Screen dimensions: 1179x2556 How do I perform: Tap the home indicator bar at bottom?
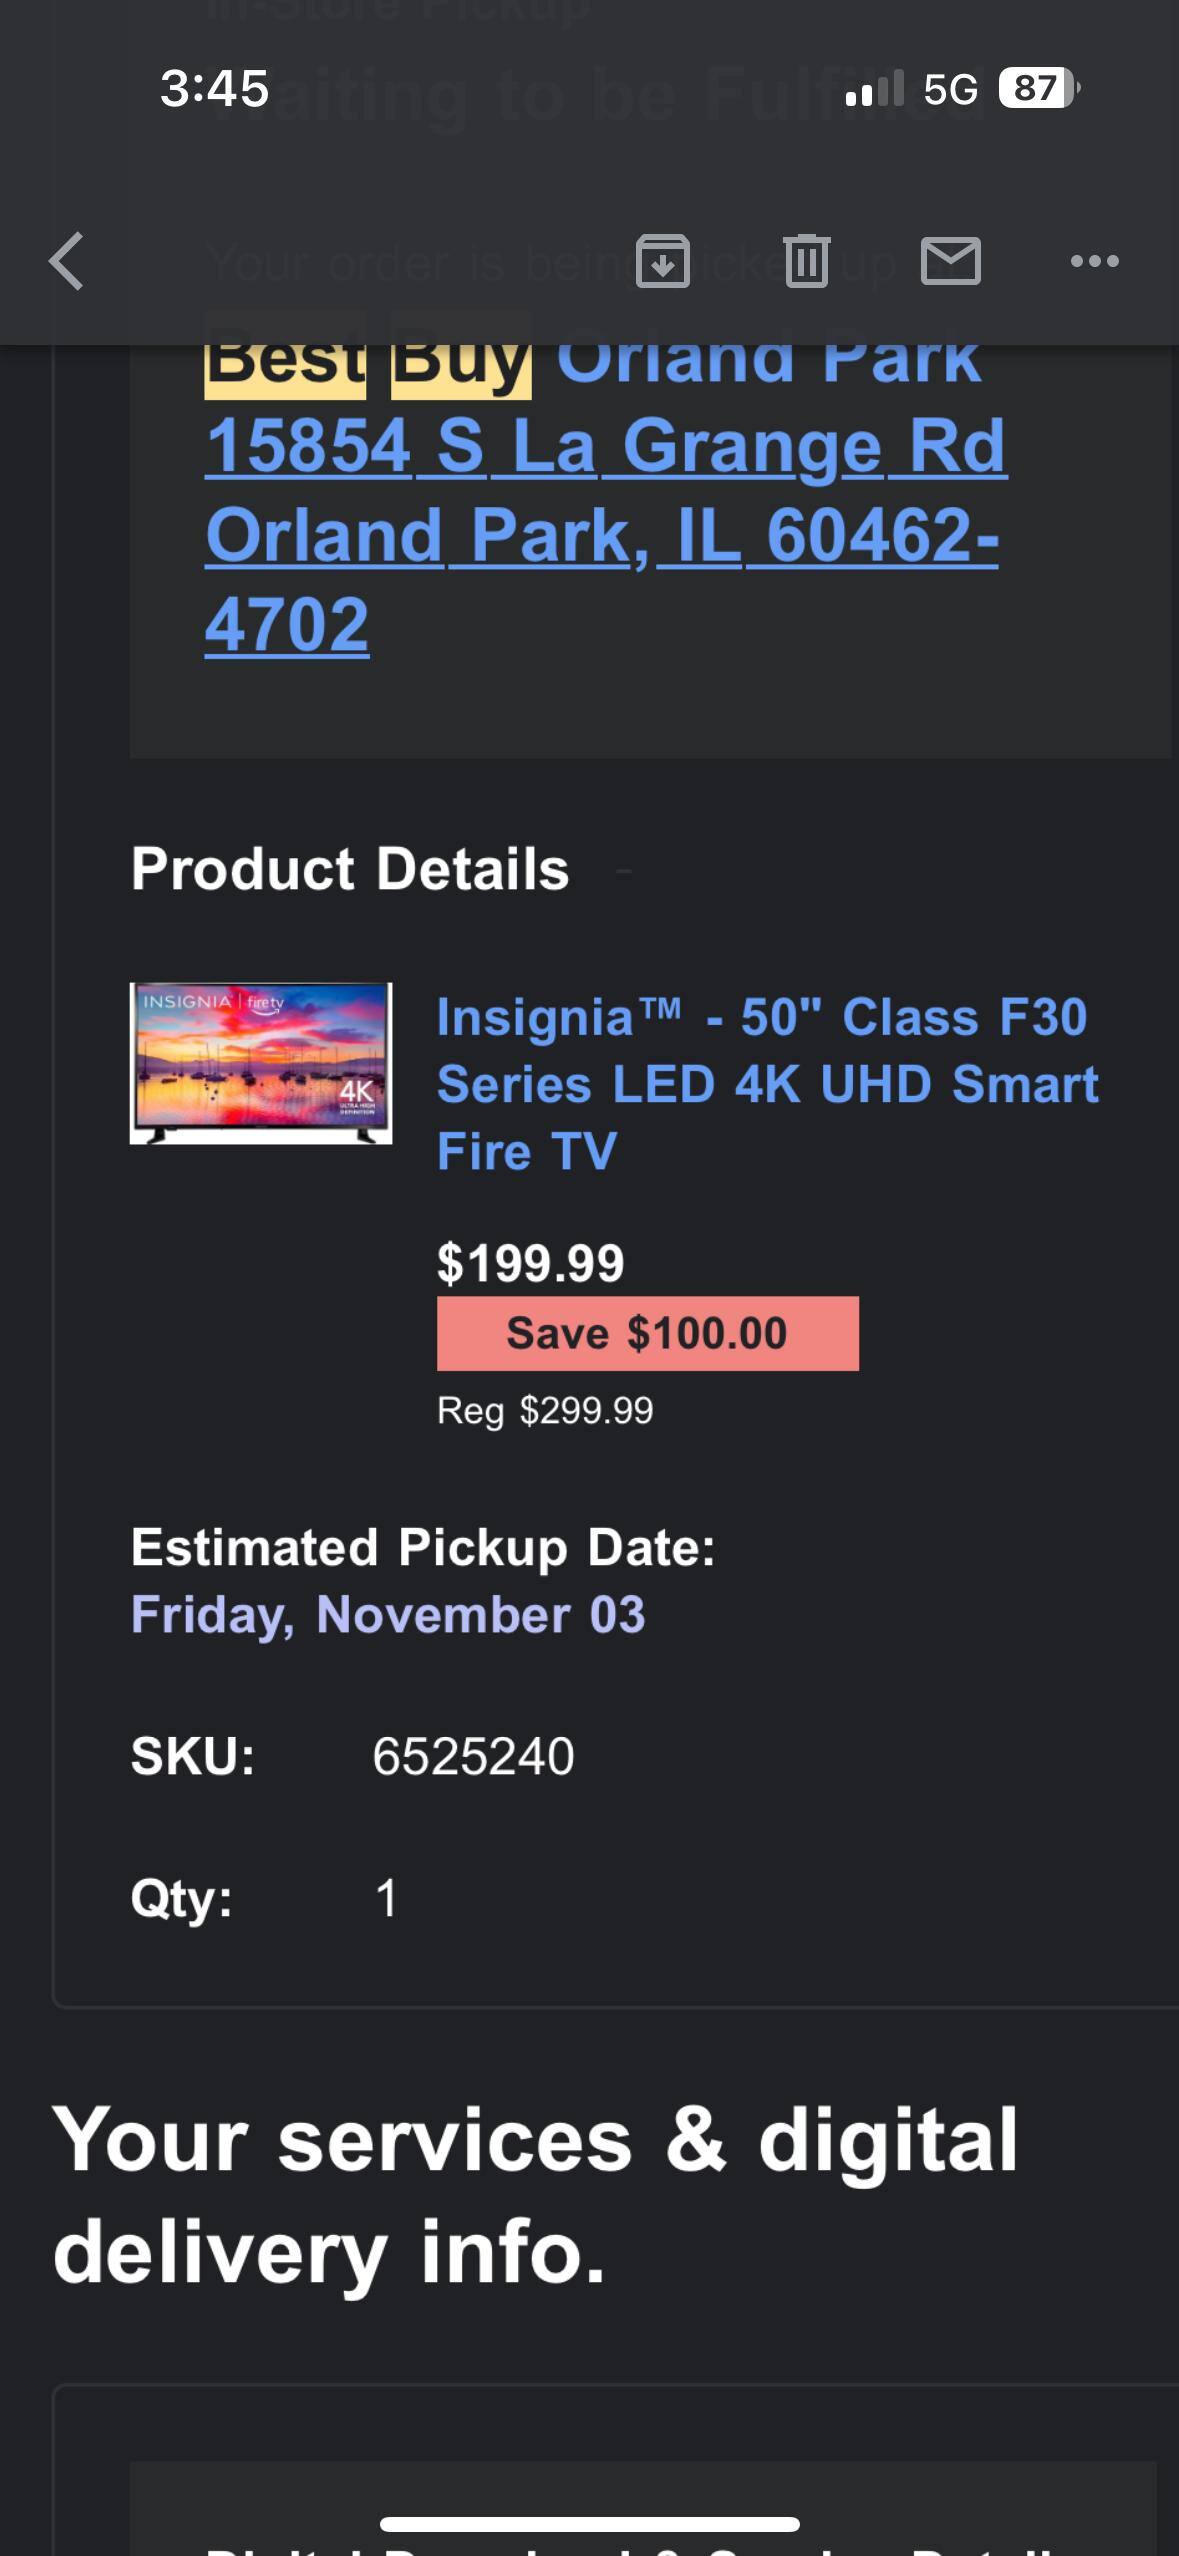click(589, 2524)
